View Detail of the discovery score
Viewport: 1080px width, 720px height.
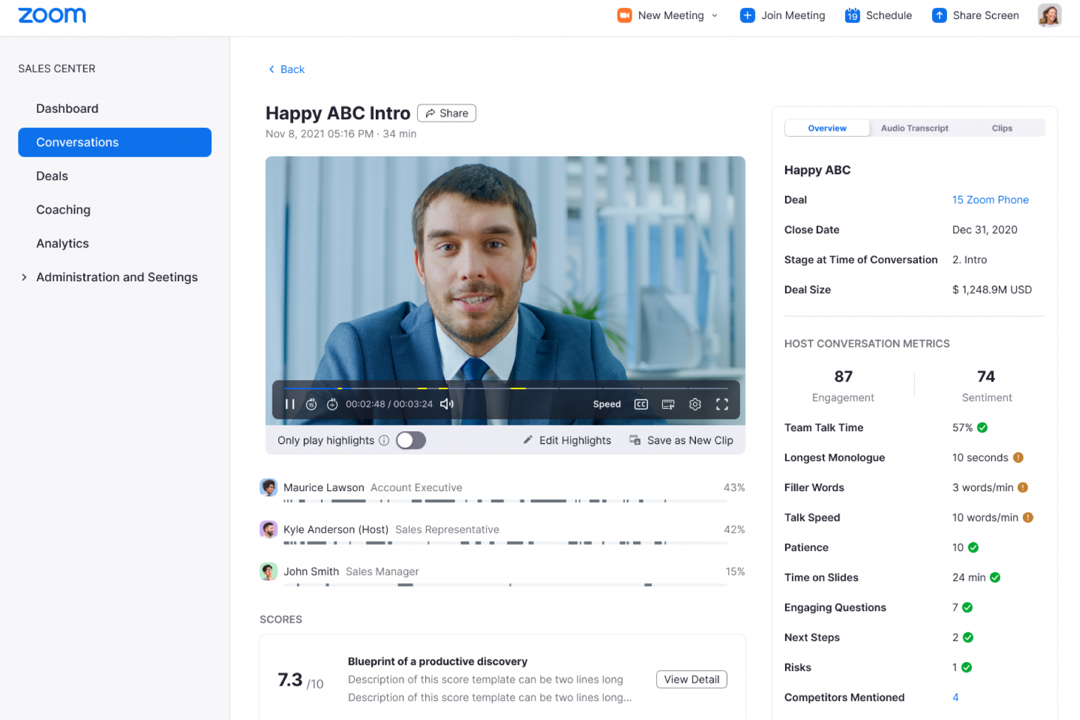click(691, 679)
